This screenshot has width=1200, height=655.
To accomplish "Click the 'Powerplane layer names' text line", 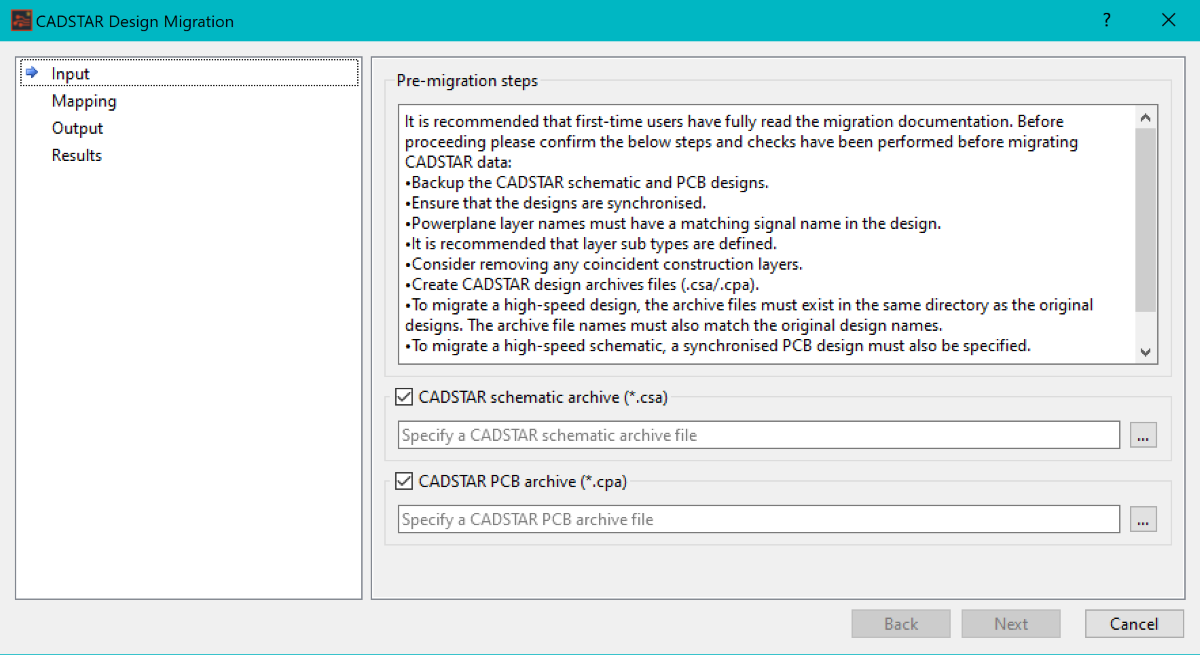I will tap(673, 224).
